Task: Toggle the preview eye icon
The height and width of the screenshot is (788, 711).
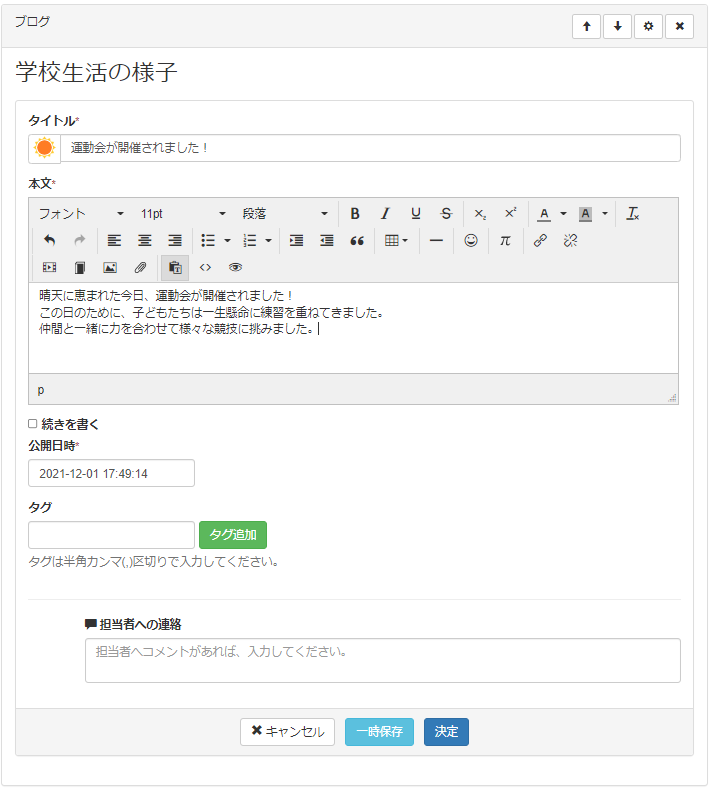Action: [x=236, y=268]
